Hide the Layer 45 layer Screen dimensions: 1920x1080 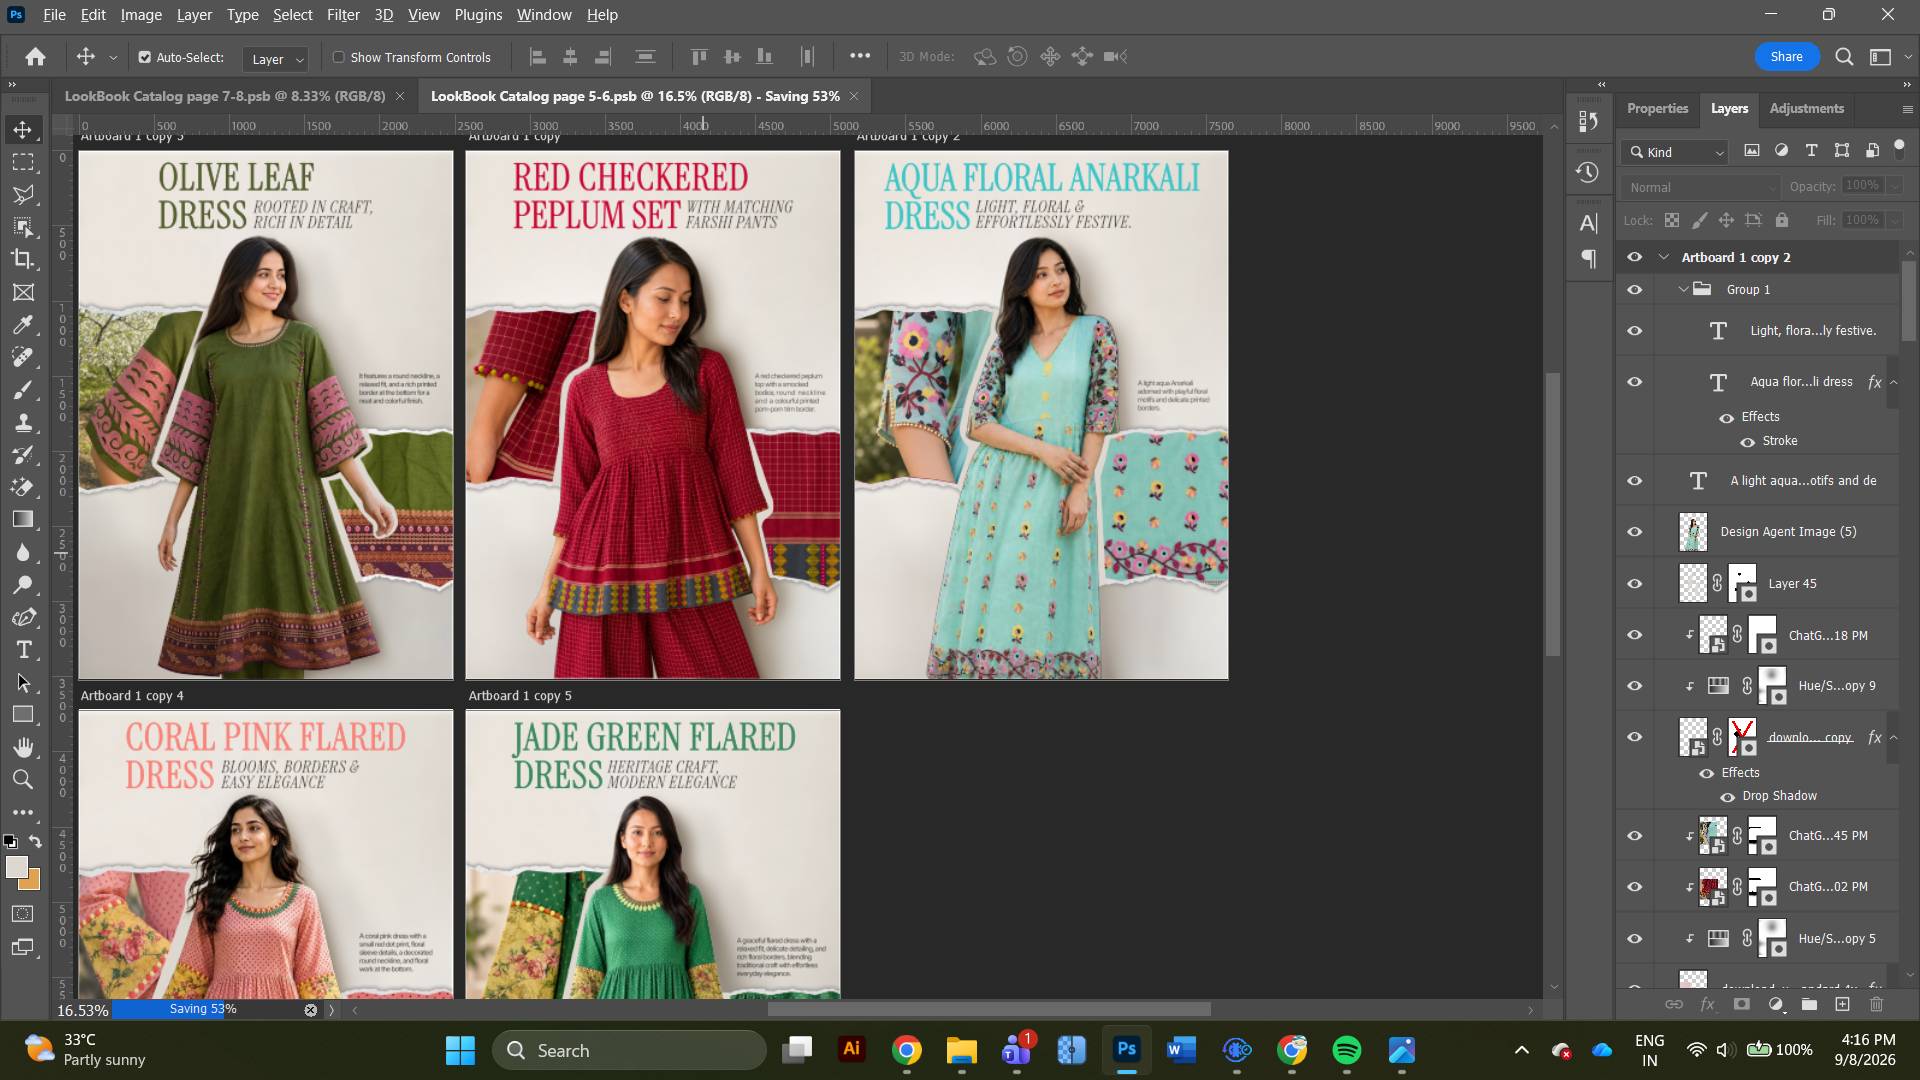[x=1635, y=584]
